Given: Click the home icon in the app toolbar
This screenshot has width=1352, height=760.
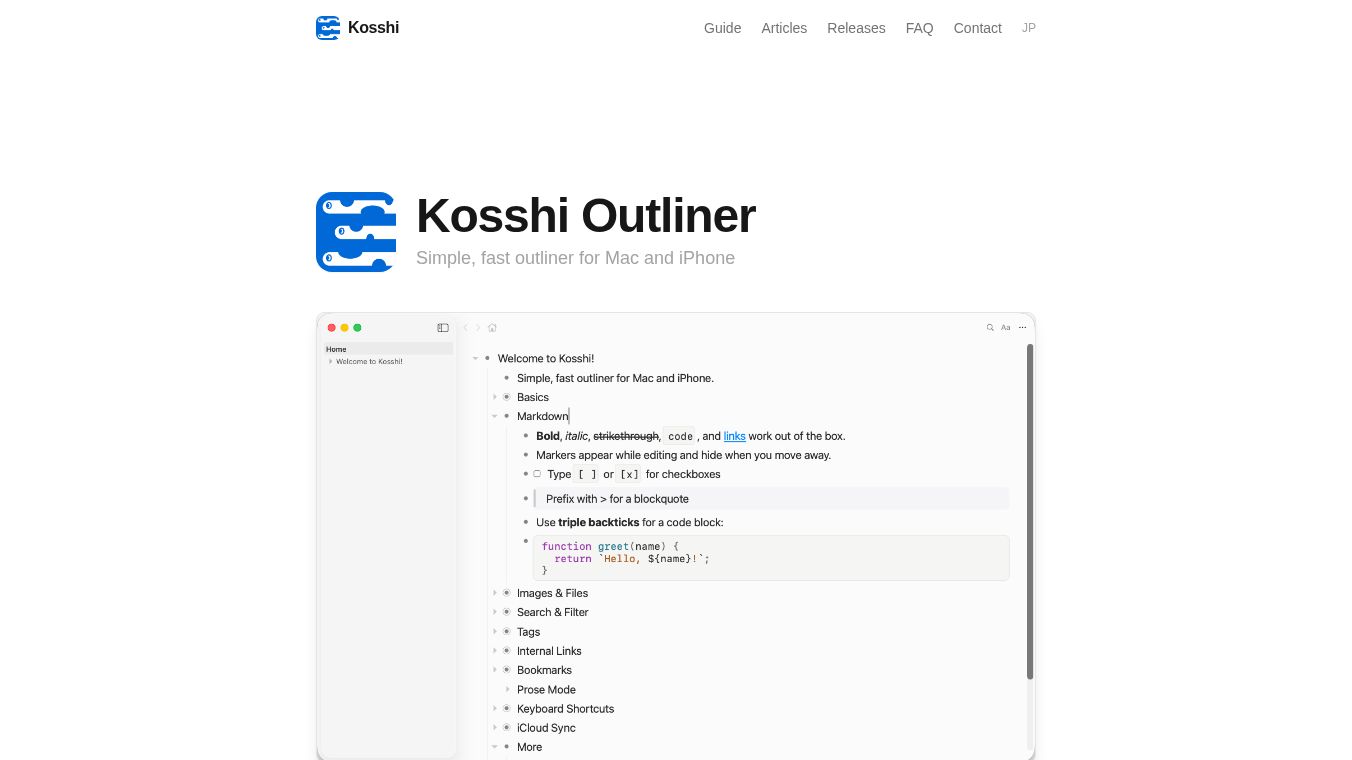Looking at the screenshot, I should coord(492,328).
